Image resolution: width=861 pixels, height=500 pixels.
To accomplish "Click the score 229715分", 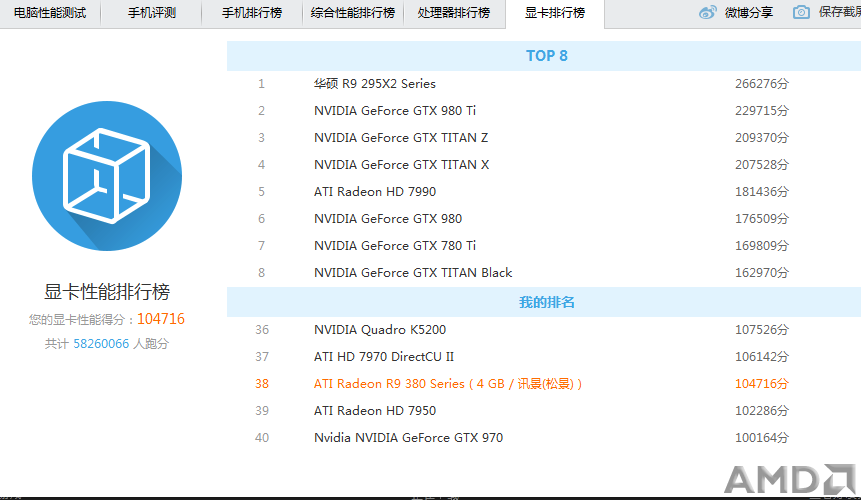I will (x=762, y=111).
